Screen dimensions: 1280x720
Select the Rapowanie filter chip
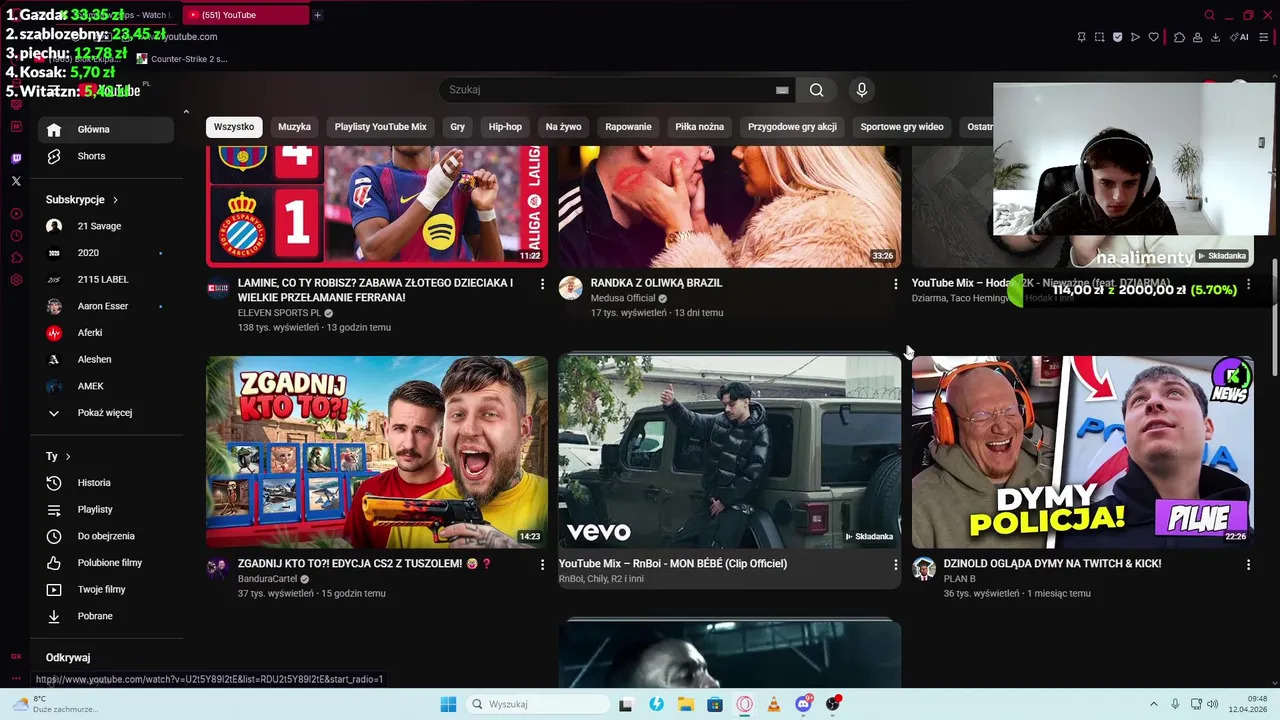628,127
